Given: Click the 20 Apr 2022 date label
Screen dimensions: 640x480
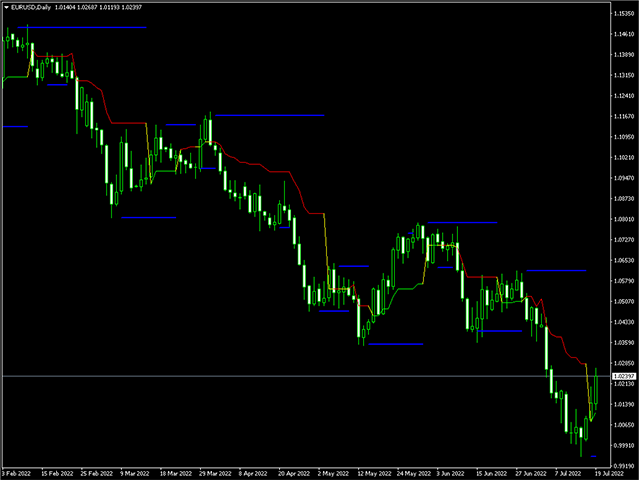Looking at the screenshot, I should pos(294,474).
